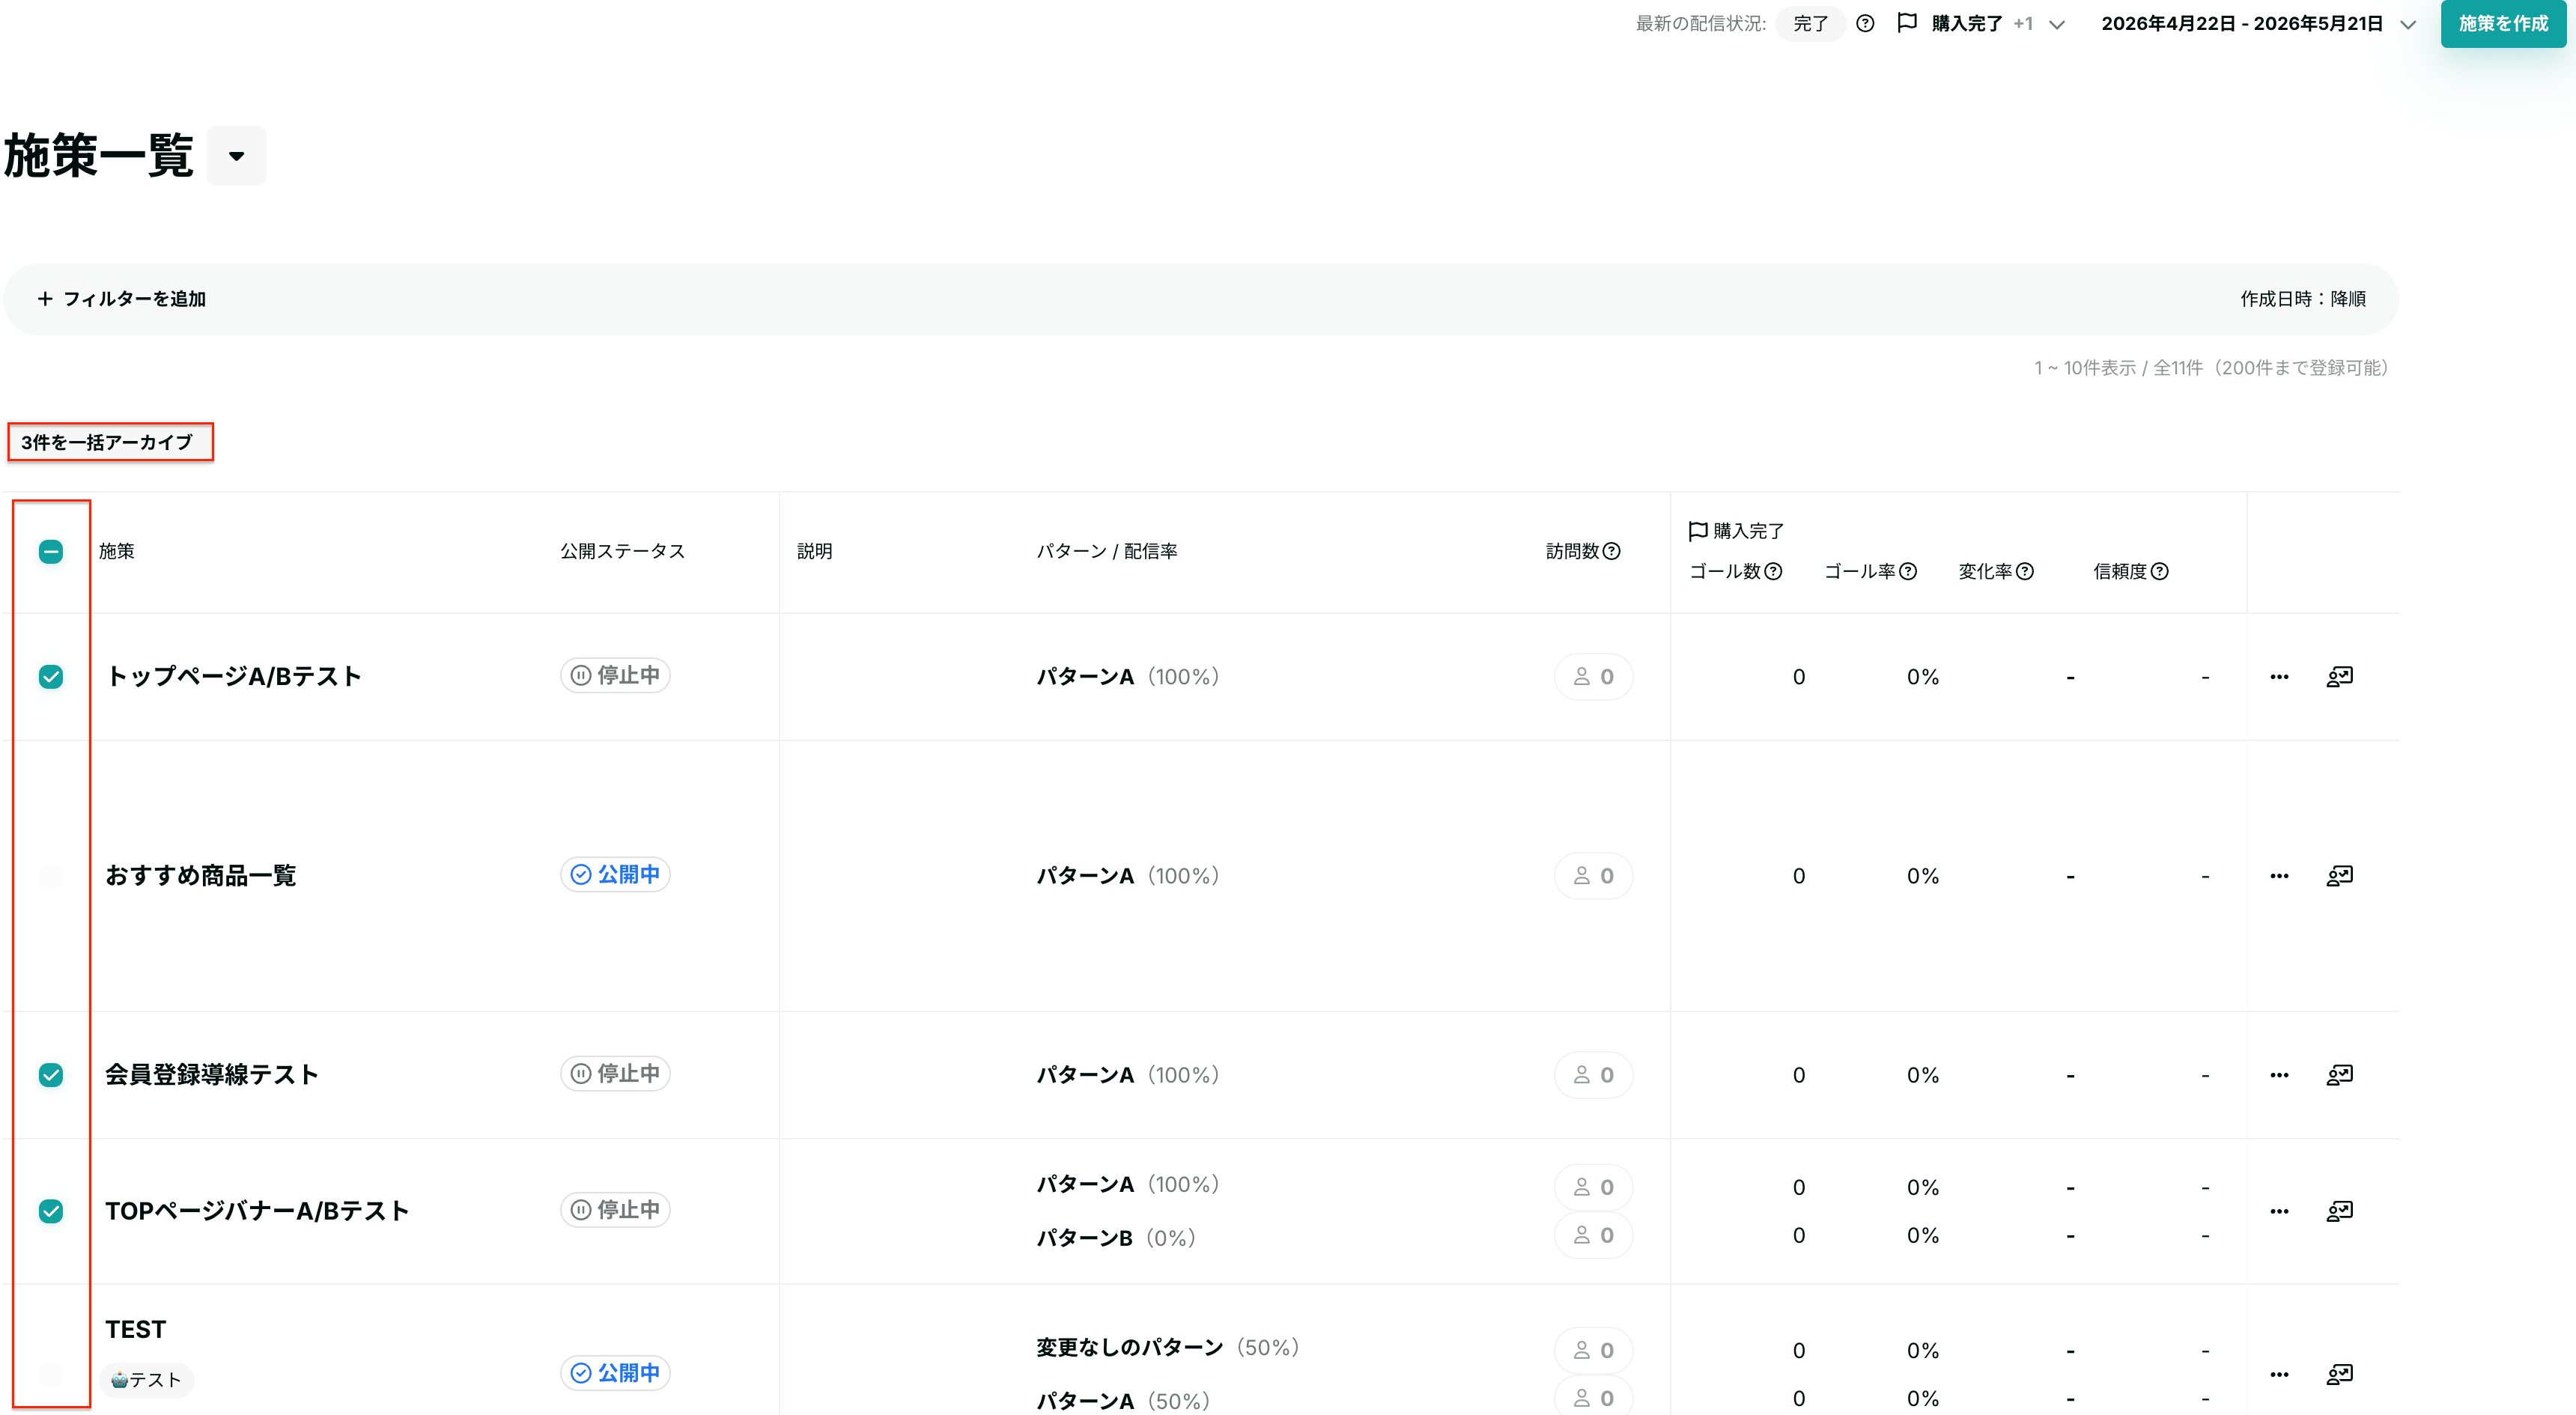This screenshot has width=2576, height=1415.
Task: Click 公開中 status badge of おすすめ商品一覧
Action: 615,875
